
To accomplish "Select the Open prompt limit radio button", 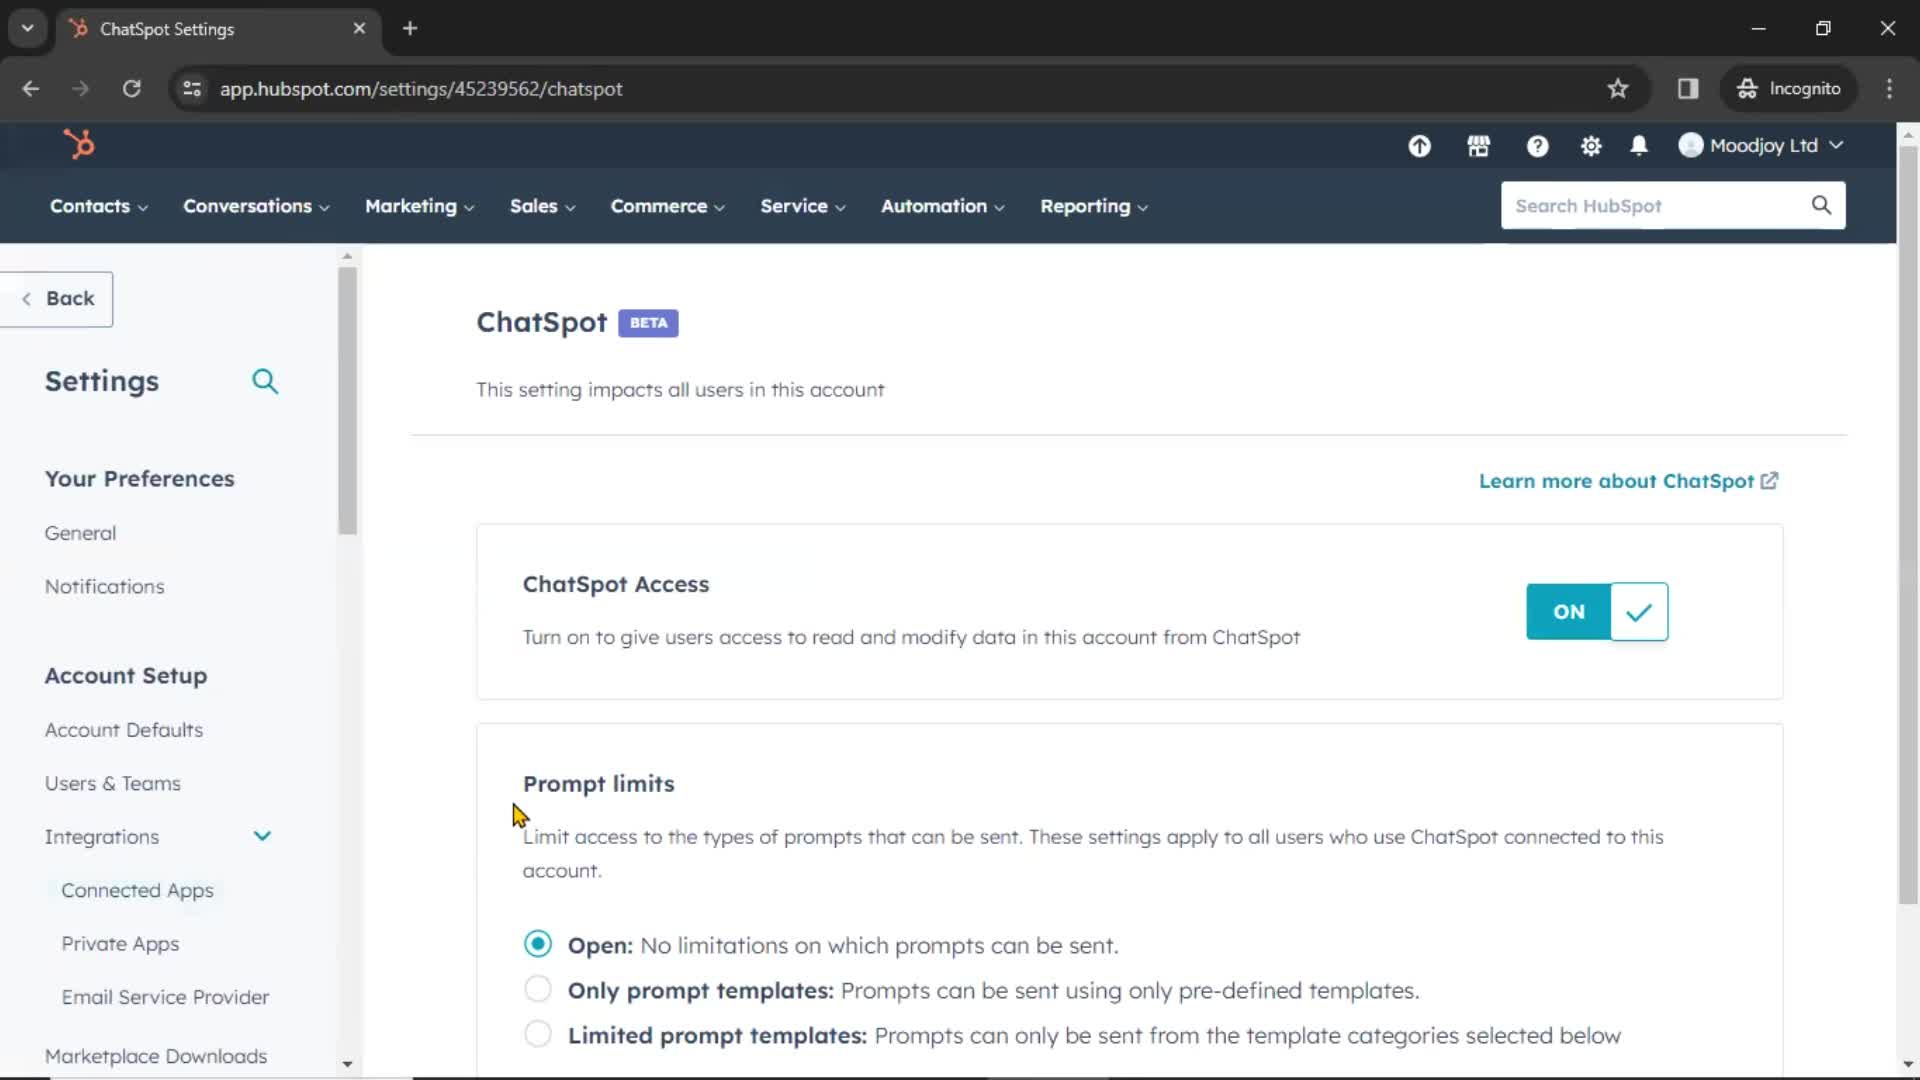I will (537, 944).
